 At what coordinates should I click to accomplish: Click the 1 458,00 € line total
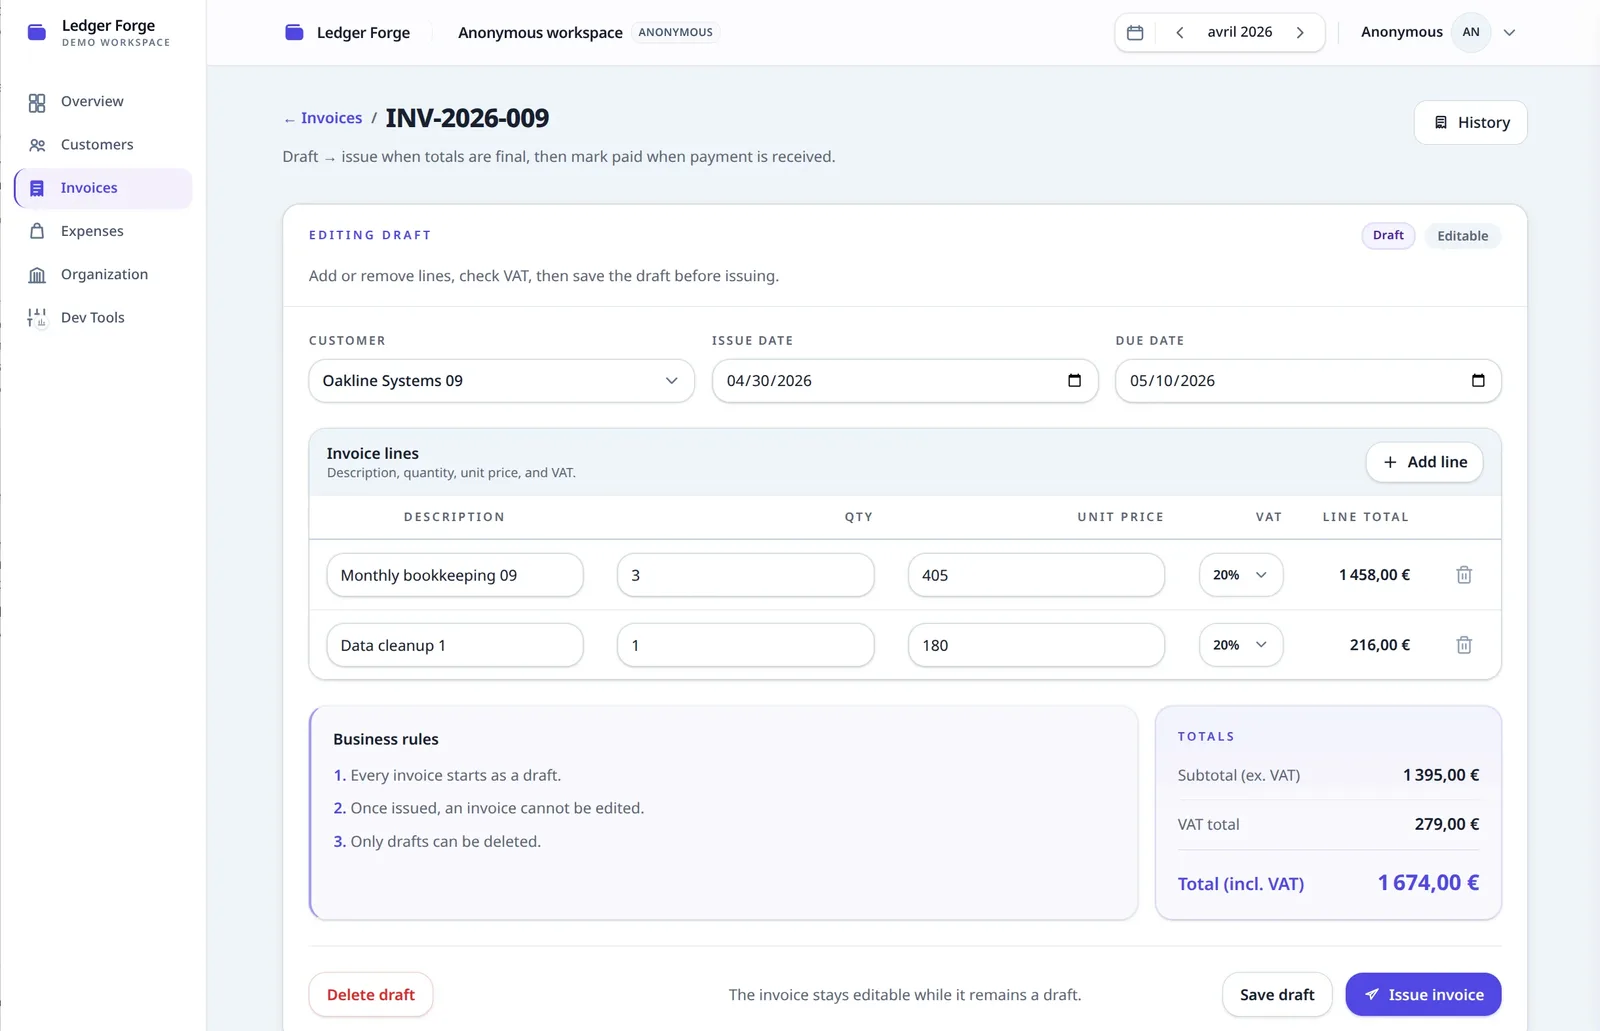click(x=1374, y=575)
